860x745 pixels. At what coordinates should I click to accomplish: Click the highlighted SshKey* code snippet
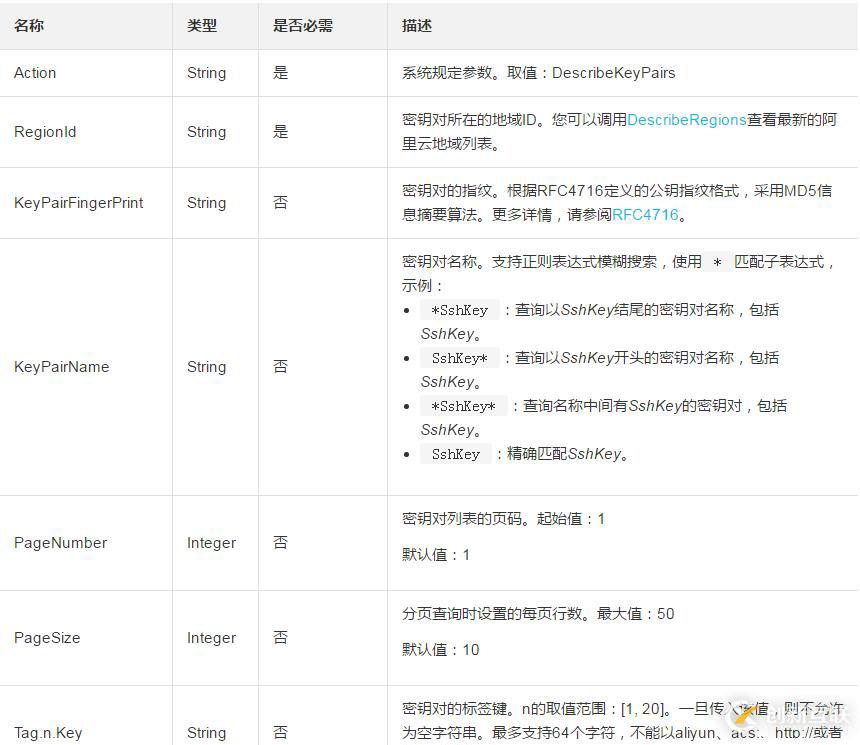(x=458, y=358)
